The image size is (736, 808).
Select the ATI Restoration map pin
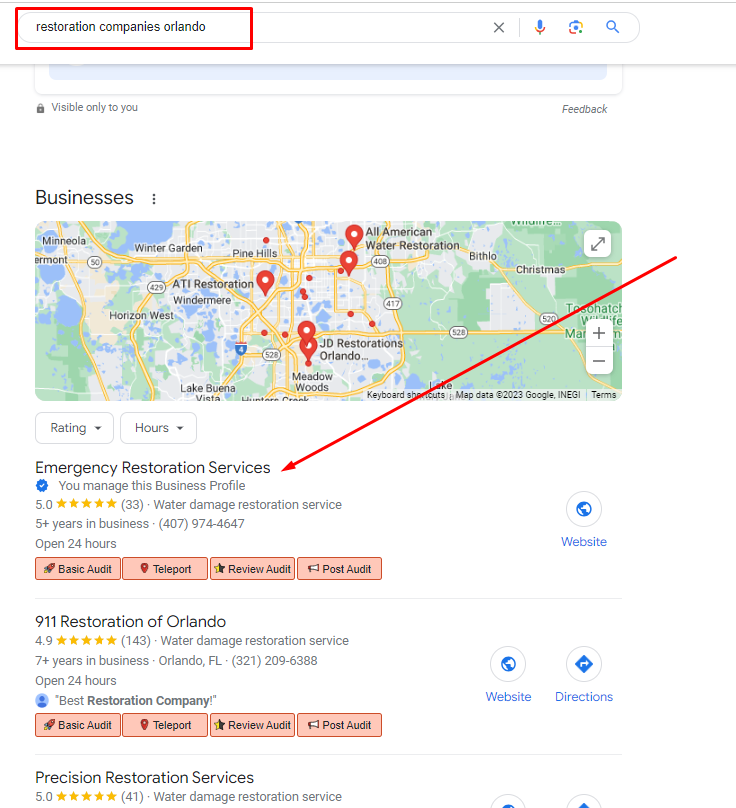[x=265, y=282]
